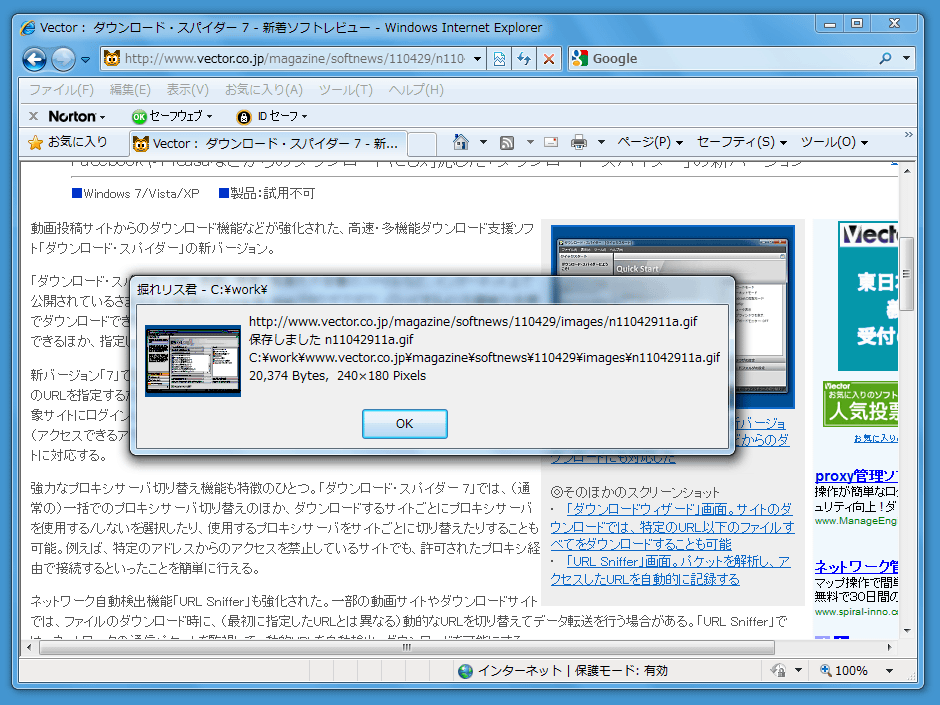
Task: Click the saved image thumbnail in the dialog
Action: tap(192, 361)
